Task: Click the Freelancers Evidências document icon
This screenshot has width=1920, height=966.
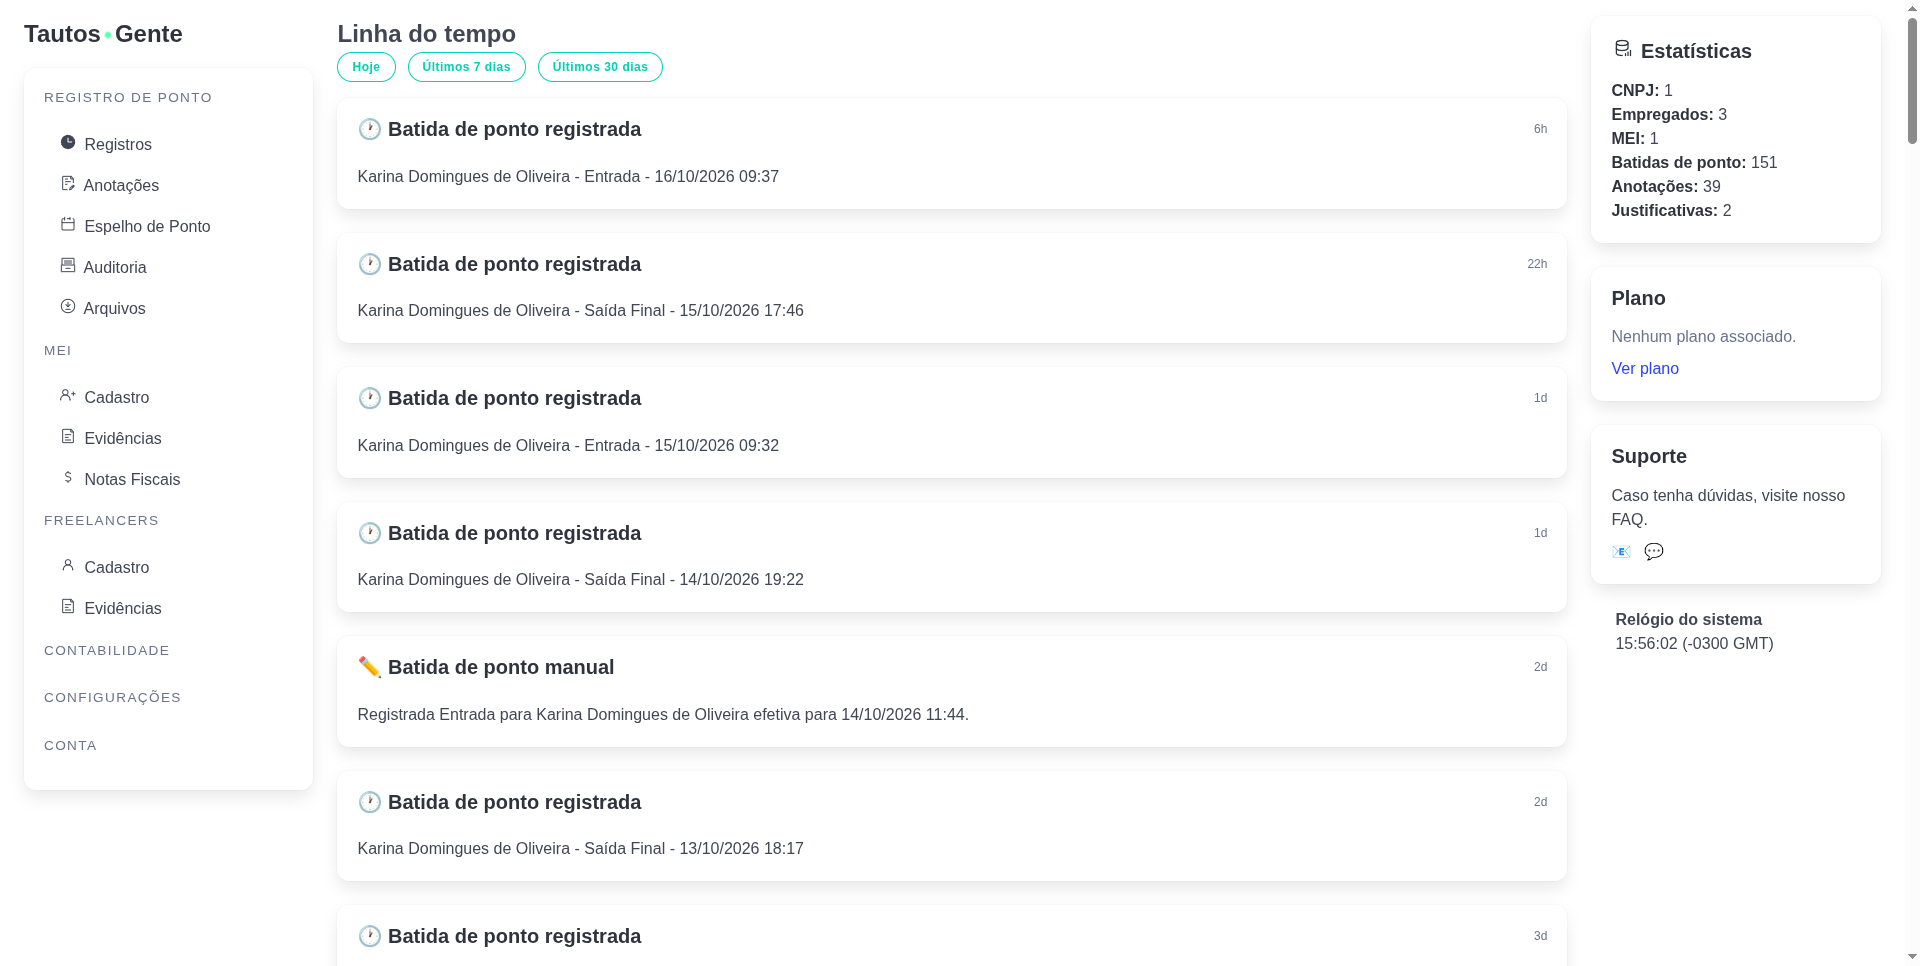Action: [68, 606]
